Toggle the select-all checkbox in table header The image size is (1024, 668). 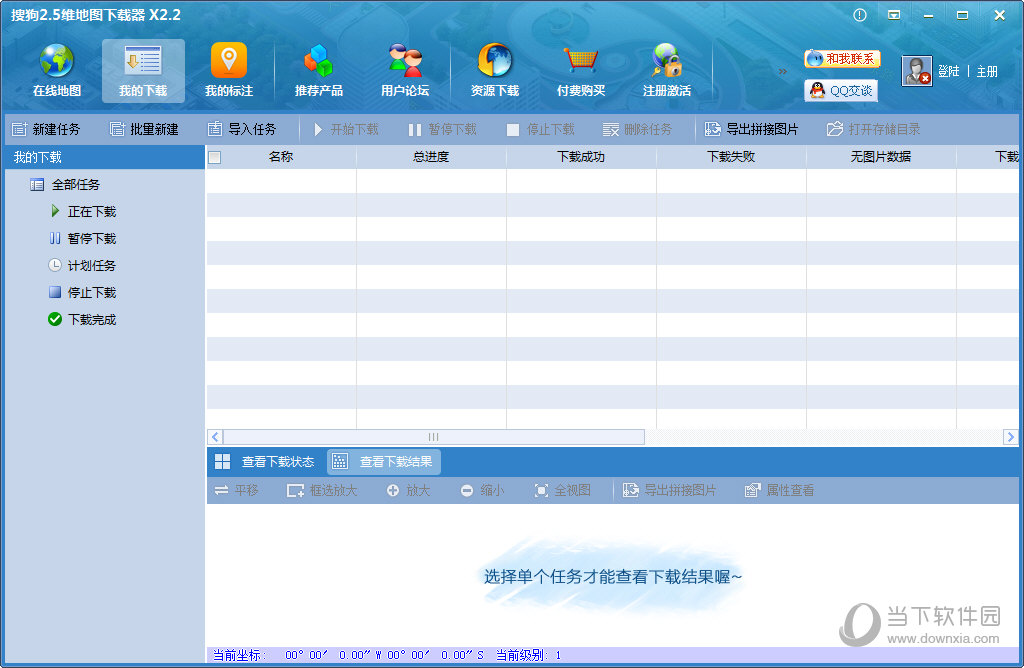pyautogui.click(x=214, y=157)
